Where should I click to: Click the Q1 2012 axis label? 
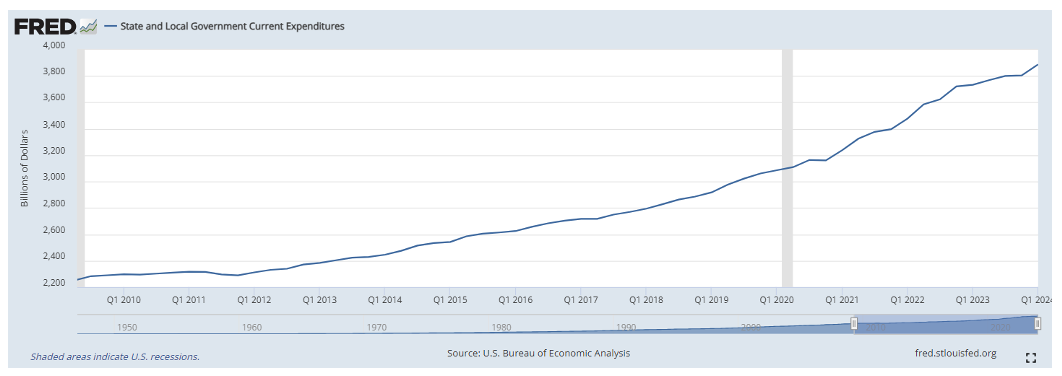click(x=253, y=299)
